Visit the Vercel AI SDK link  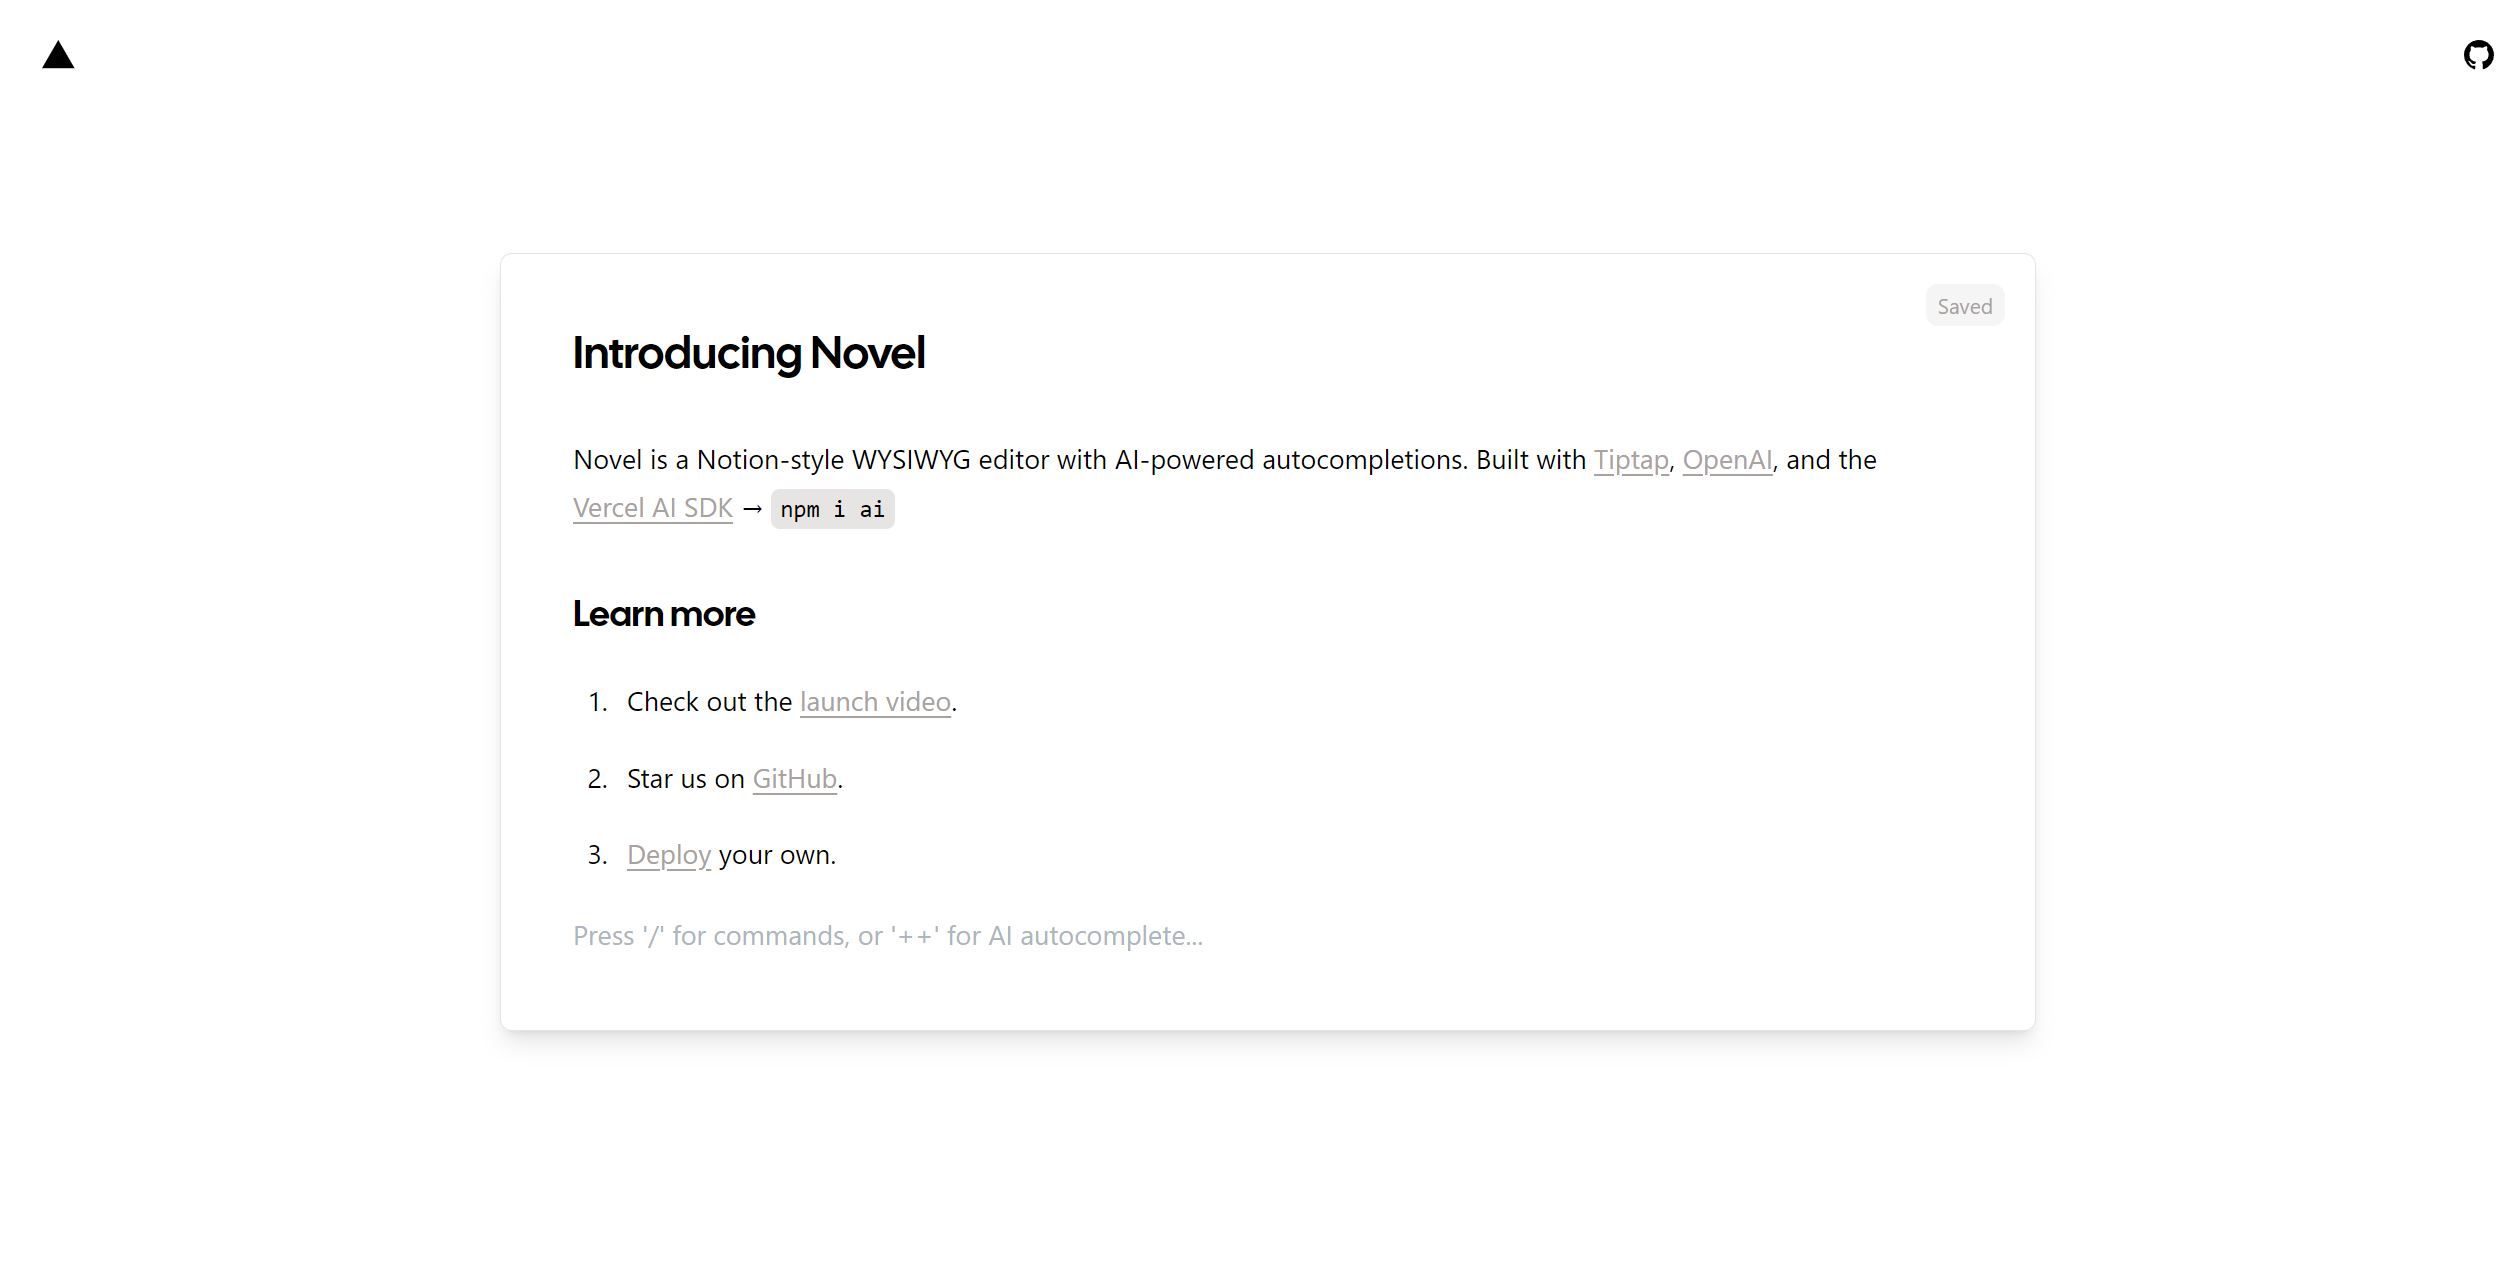coord(652,508)
